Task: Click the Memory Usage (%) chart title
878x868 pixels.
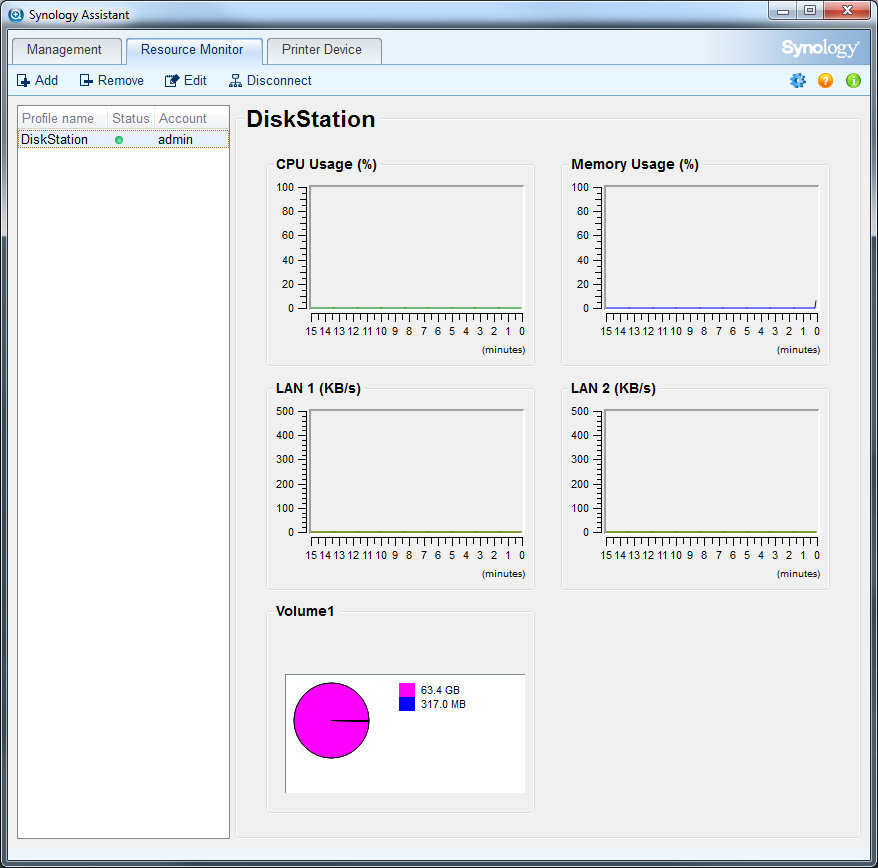Action: pyautogui.click(x=635, y=165)
